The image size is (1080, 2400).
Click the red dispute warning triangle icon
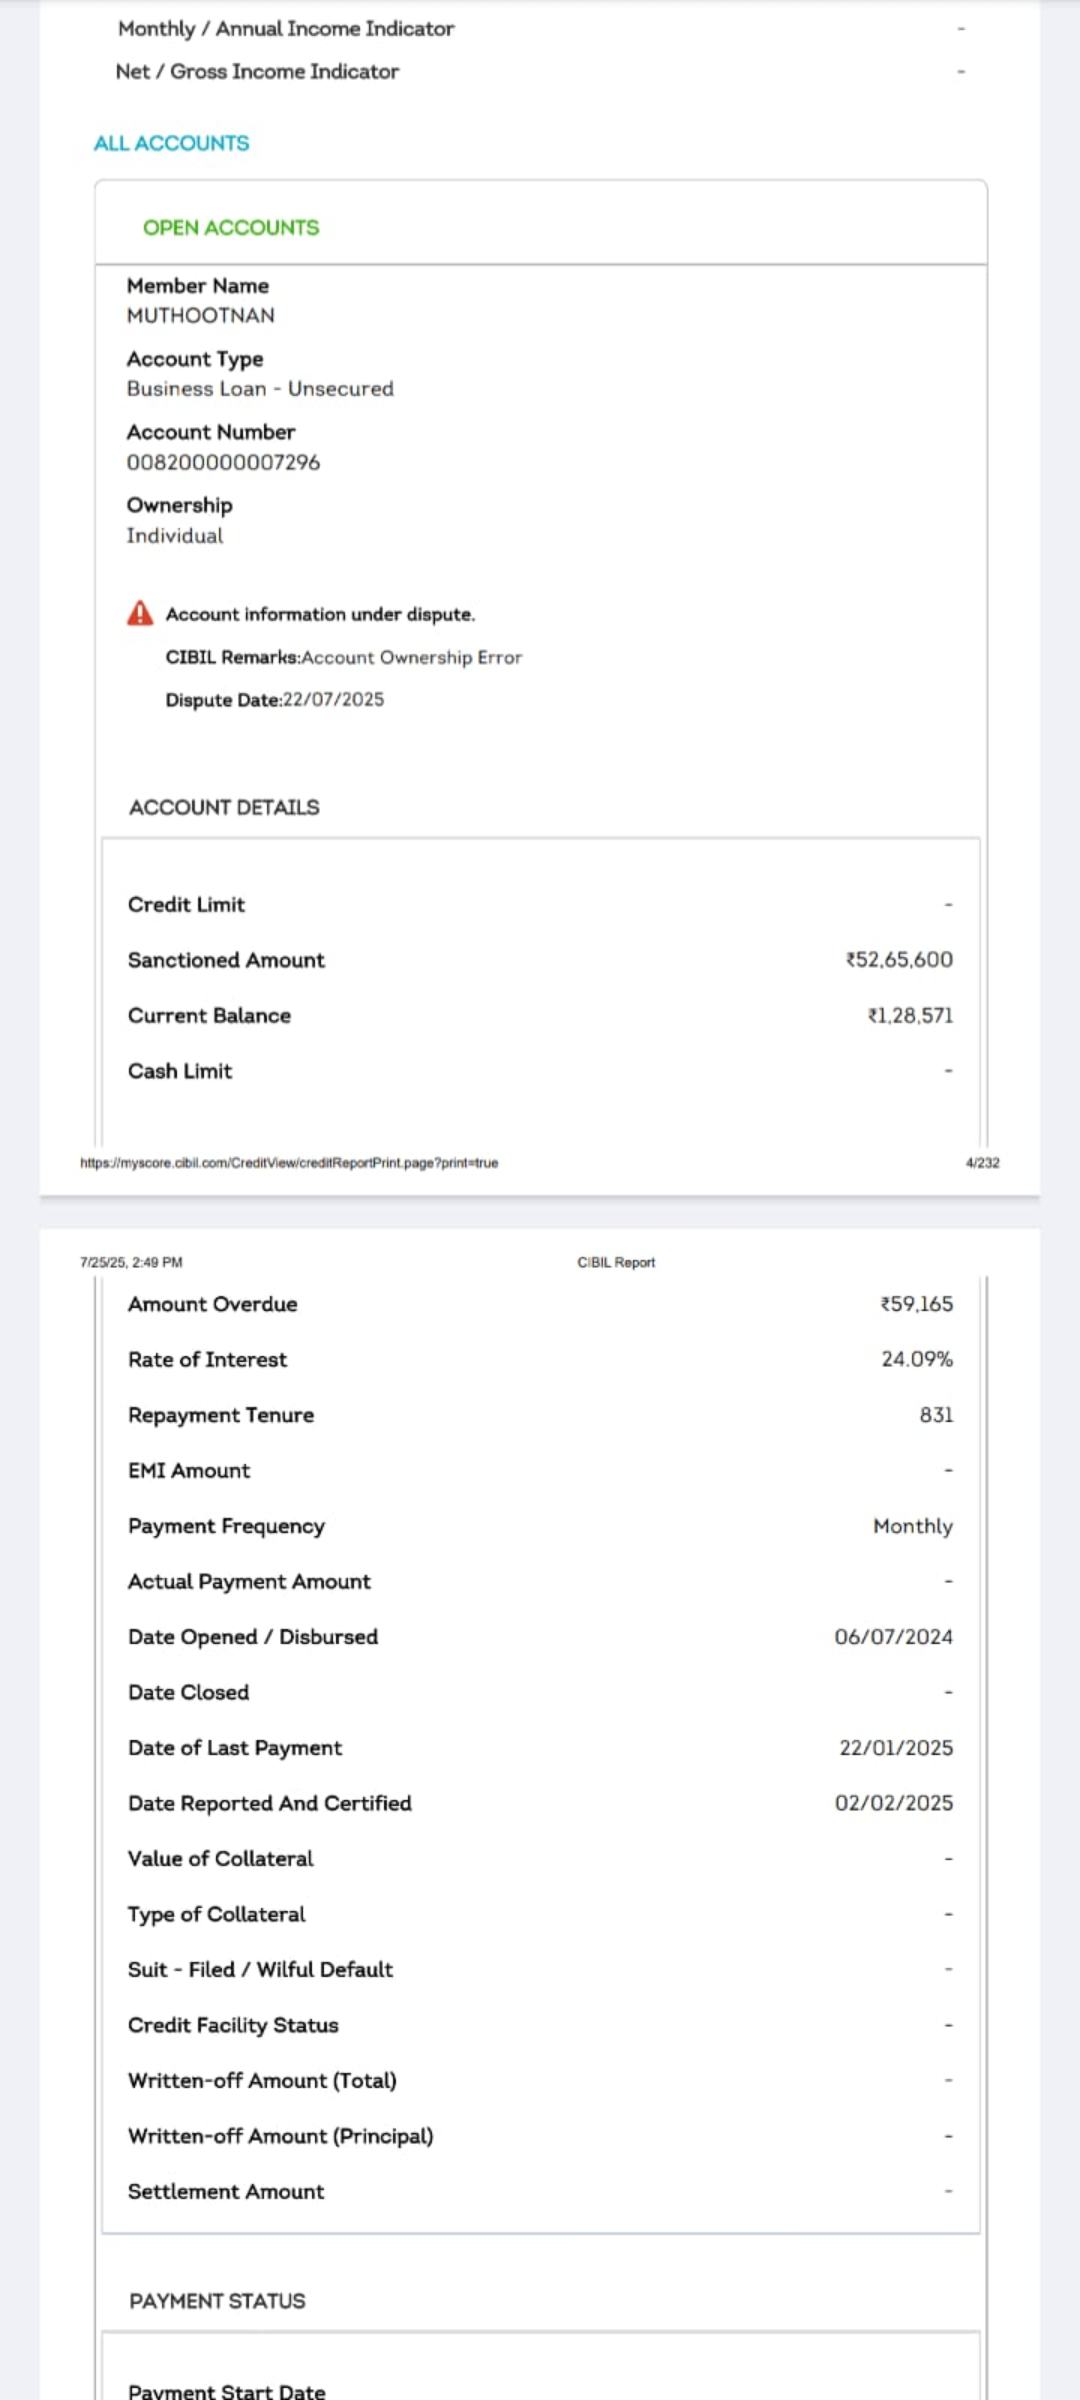tap(140, 613)
